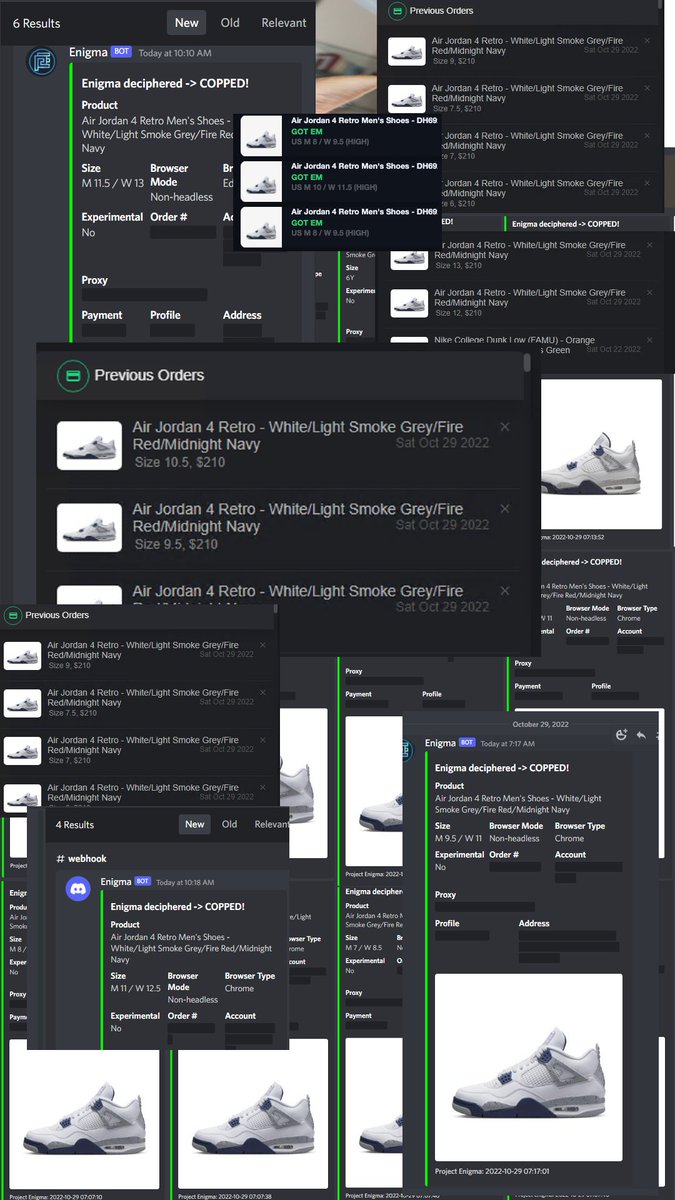Click the Enigma username on the 7:17 AM message

440,743
